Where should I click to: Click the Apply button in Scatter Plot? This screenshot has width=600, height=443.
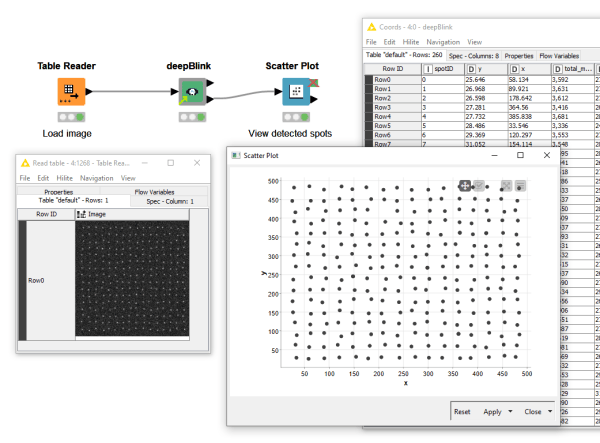492,412
